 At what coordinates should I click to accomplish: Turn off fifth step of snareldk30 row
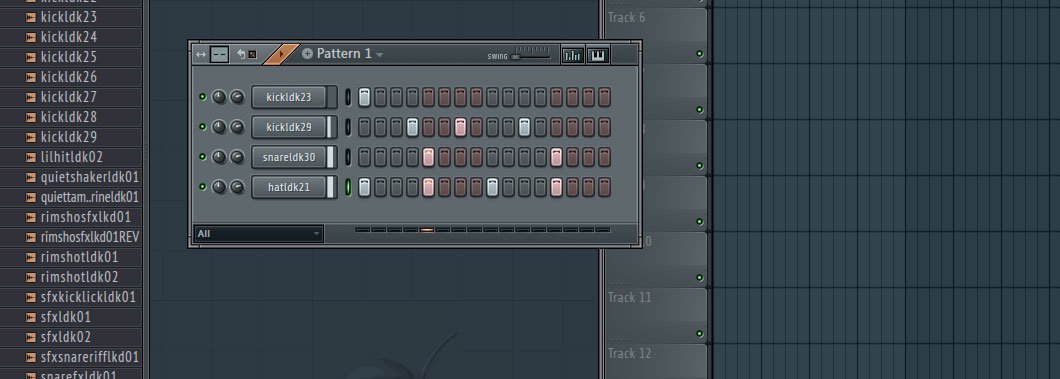click(428, 157)
